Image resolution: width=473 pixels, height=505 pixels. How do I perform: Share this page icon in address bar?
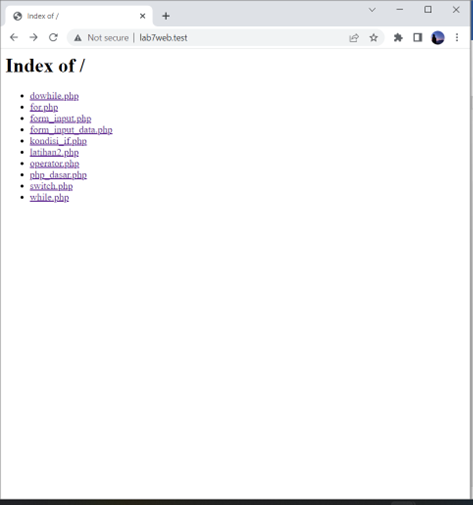click(x=354, y=38)
